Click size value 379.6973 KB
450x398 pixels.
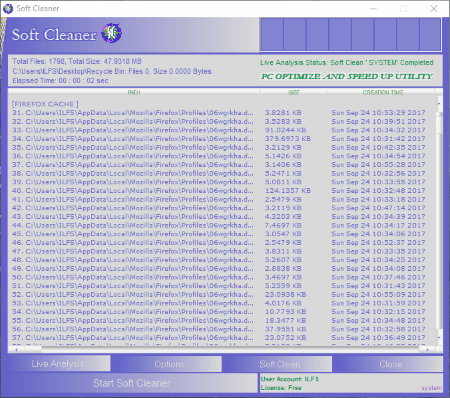pyautogui.click(x=288, y=139)
